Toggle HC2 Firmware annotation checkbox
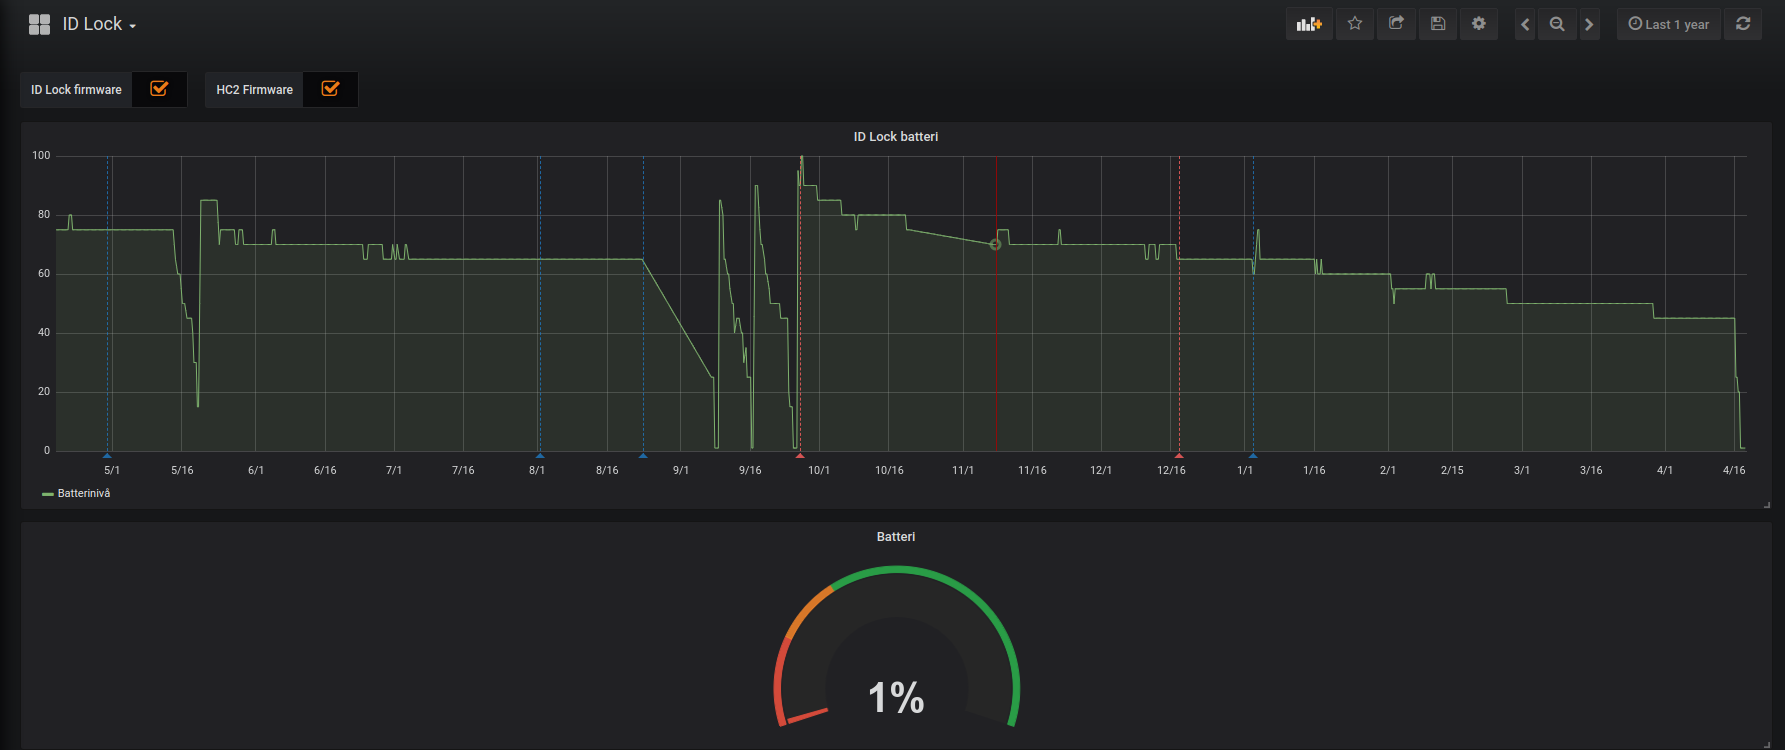This screenshot has height=750, width=1785. [330, 89]
